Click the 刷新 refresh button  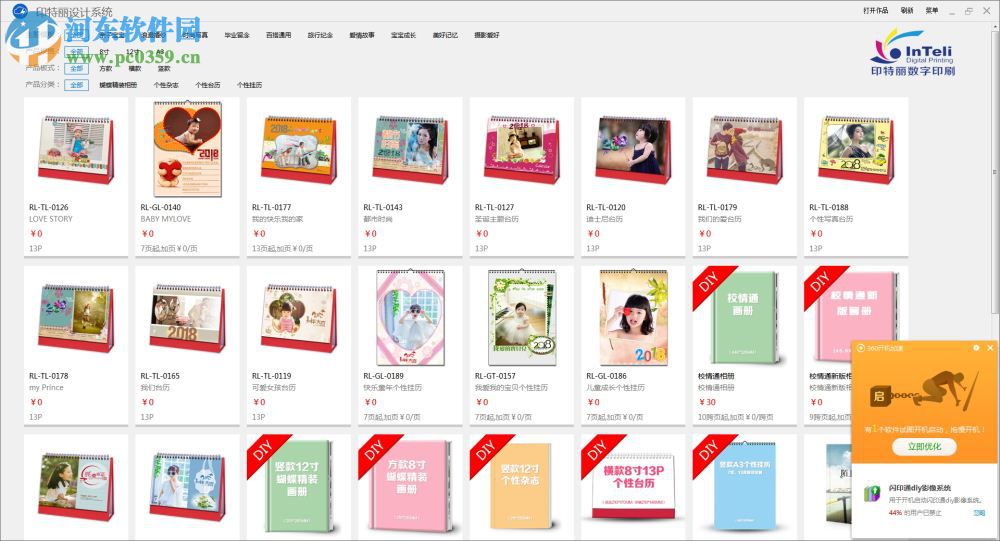pos(907,11)
